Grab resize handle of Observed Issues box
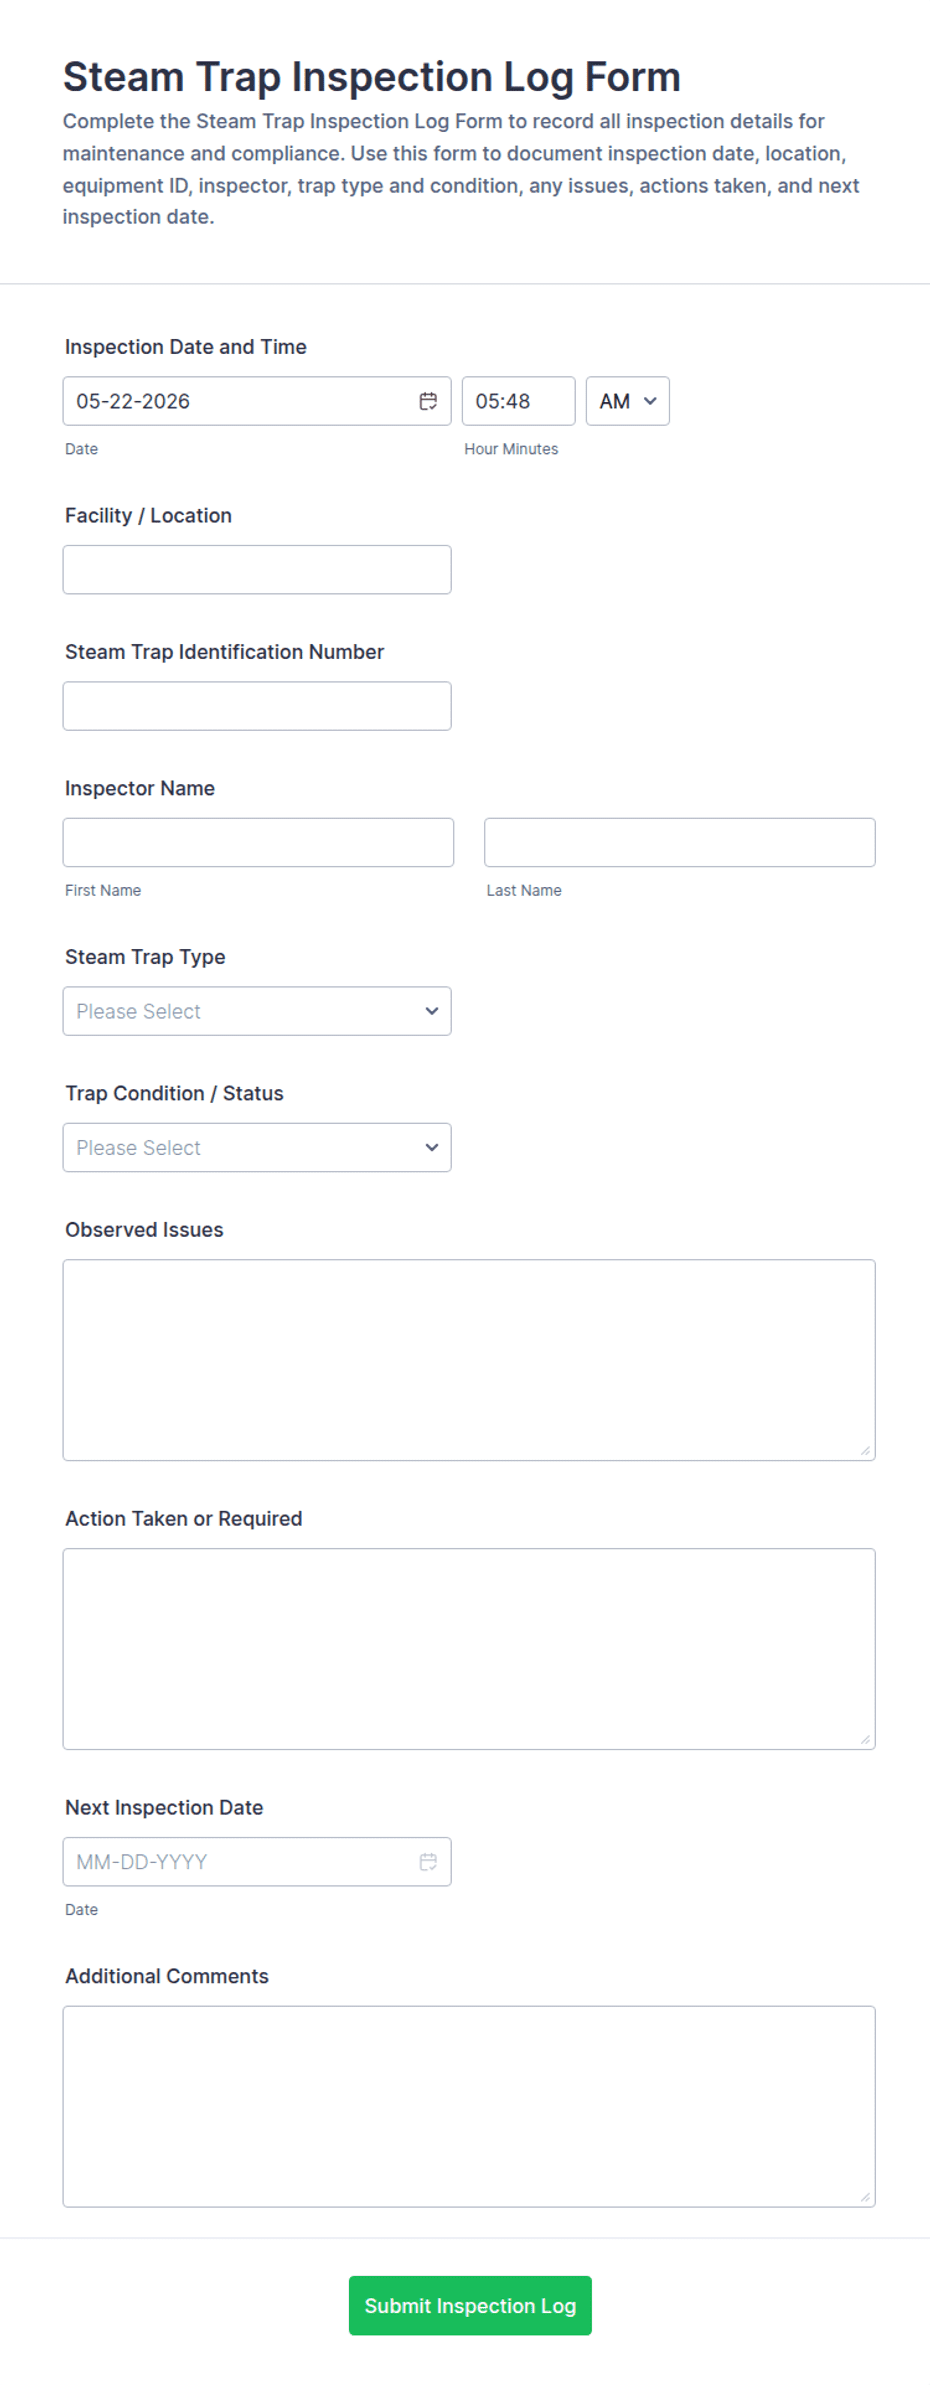 pyautogui.click(x=865, y=1450)
